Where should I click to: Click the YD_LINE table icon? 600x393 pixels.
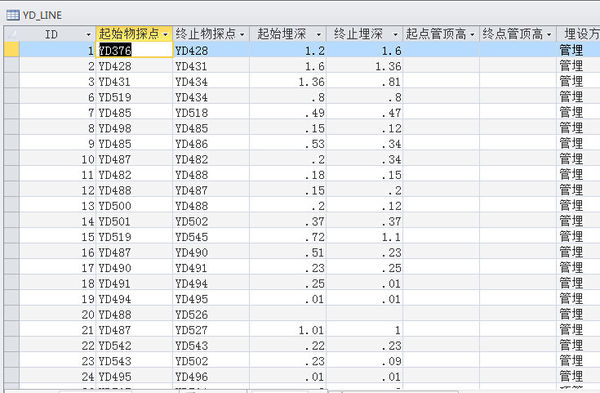click(13, 15)
